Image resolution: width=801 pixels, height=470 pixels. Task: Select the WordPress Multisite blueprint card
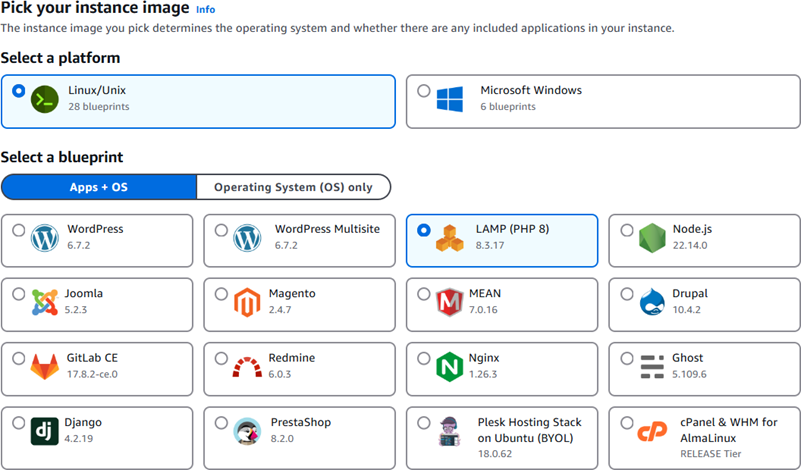298,240
